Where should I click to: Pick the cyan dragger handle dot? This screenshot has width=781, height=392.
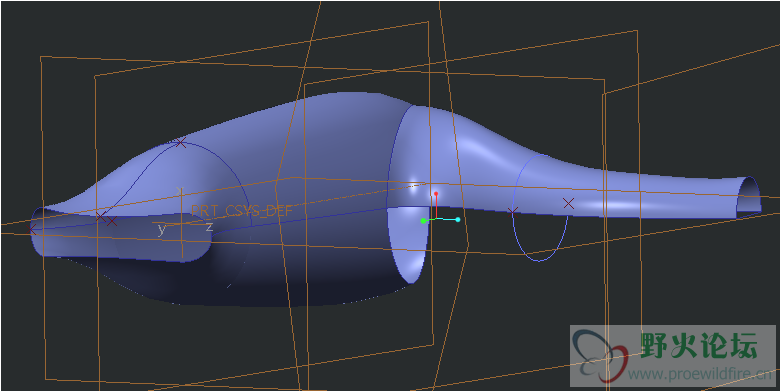pos(458,219)
